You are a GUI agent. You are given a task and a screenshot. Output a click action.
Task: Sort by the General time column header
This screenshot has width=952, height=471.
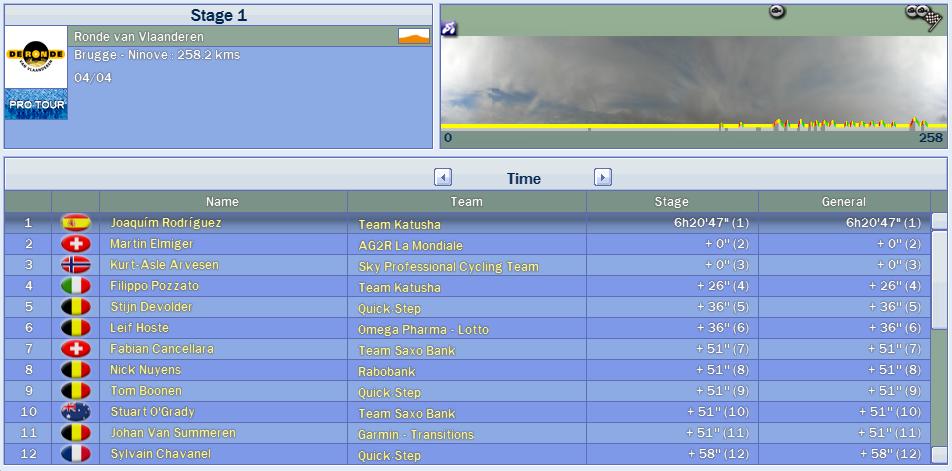[x=843, y=202]
